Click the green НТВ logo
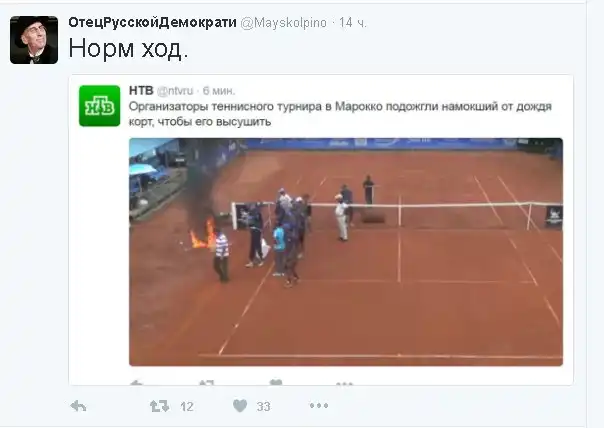 99,106
